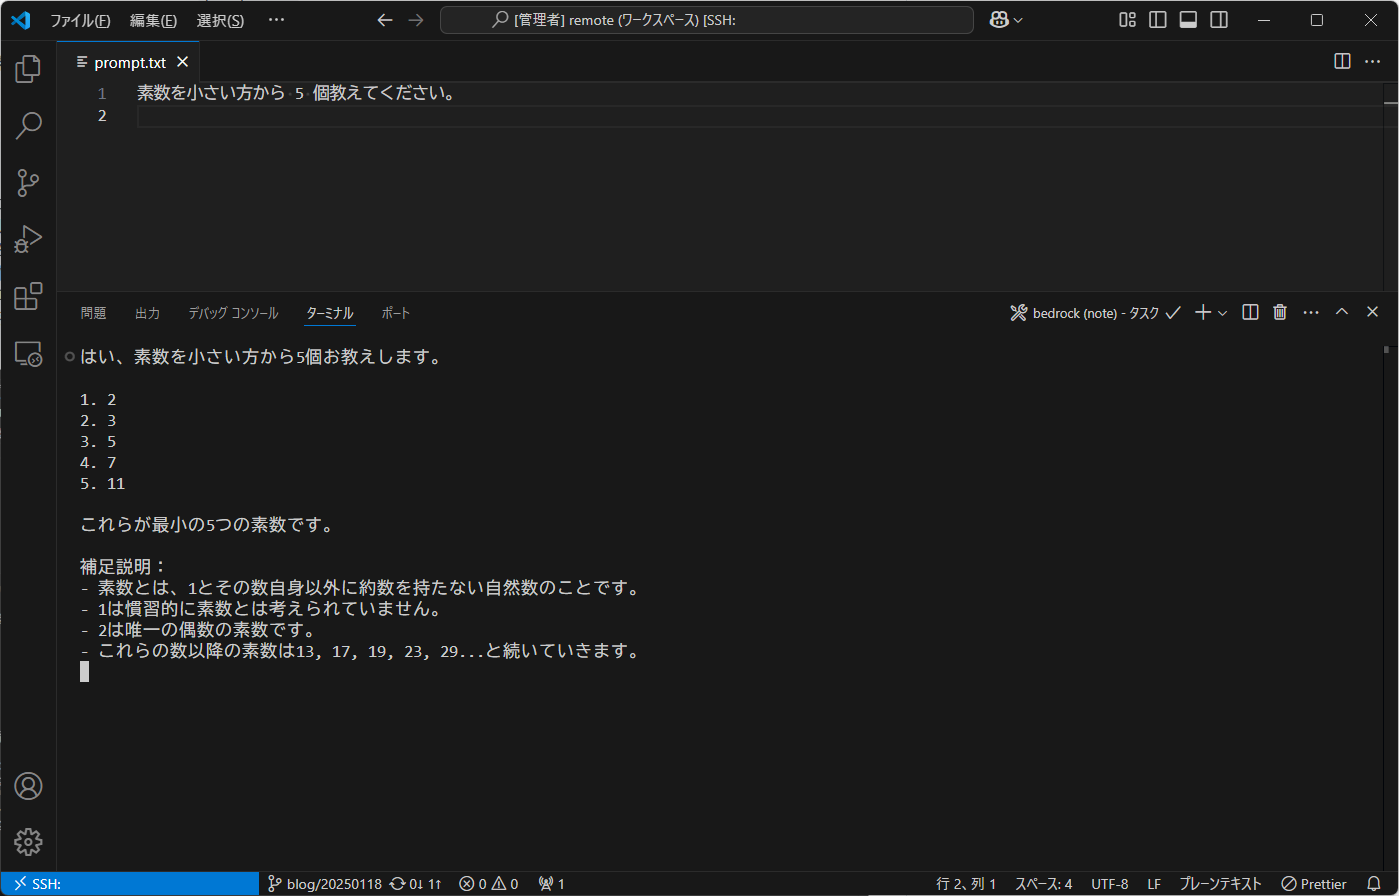This screenshot has height=896, width=1399.
Task: Kill the terminal with the trash icon
Action: tap(1279, 312)
